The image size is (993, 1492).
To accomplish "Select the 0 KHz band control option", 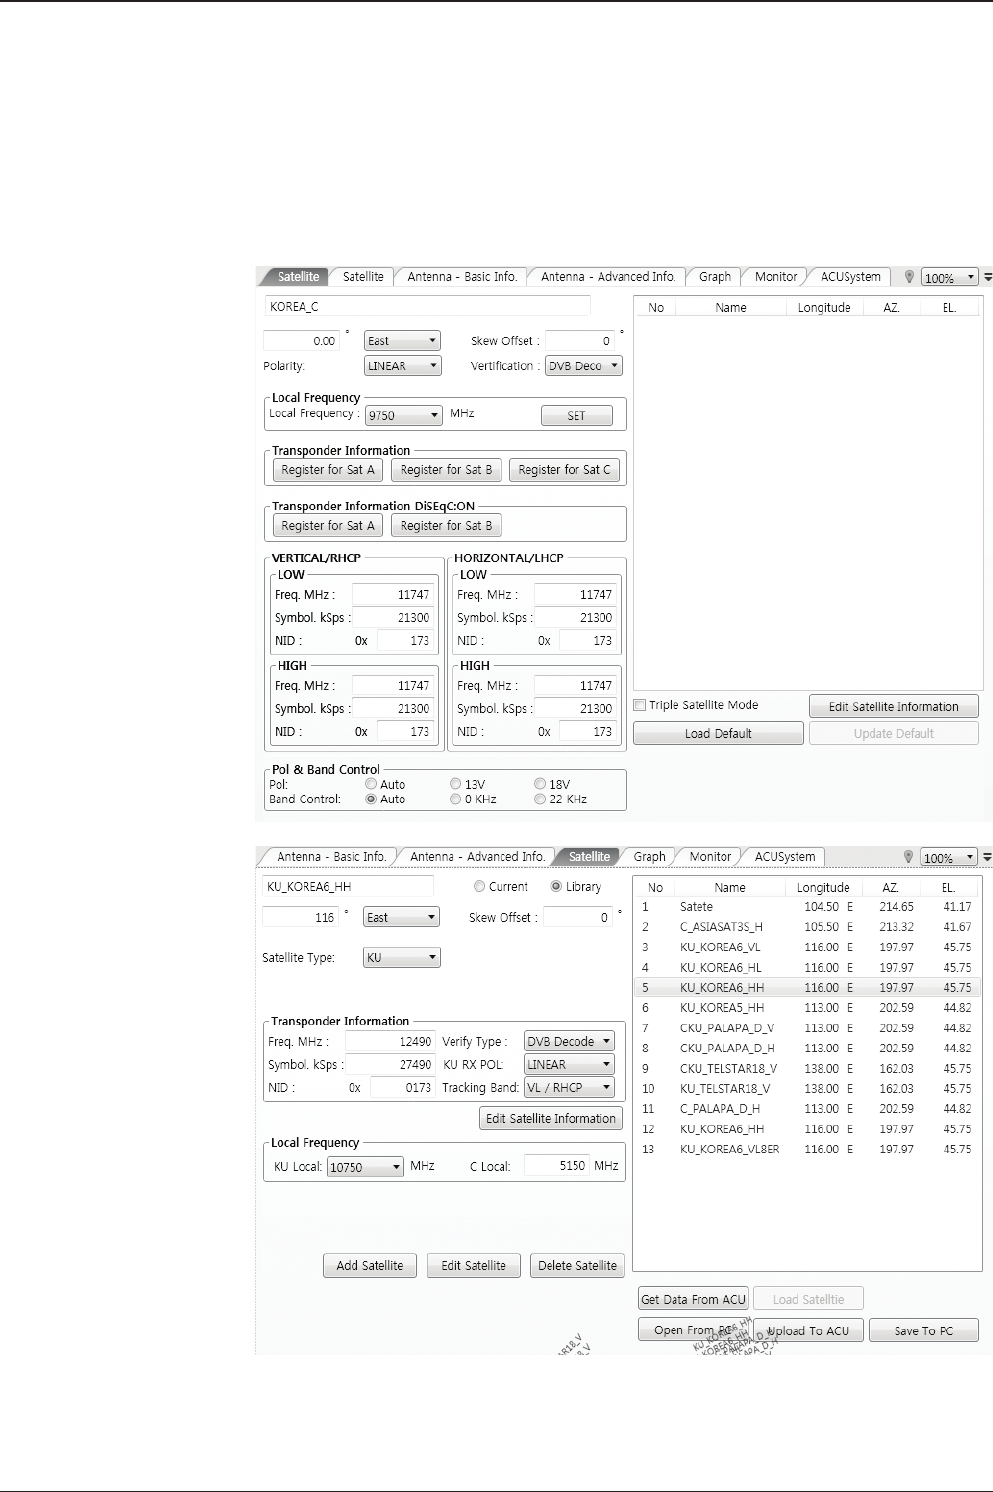I will [x=456, y=799].
